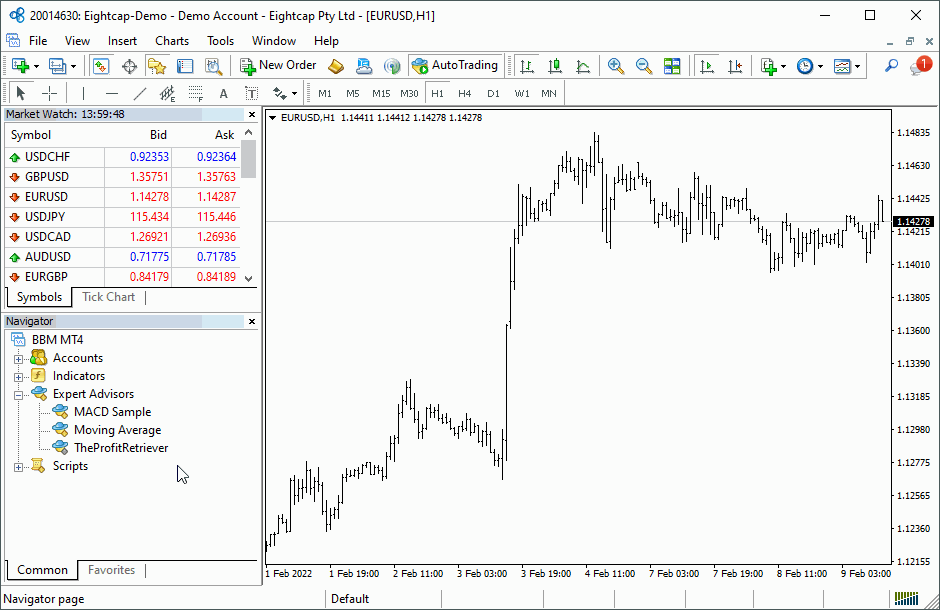Select the Crosshair tool

pos(49,94)
